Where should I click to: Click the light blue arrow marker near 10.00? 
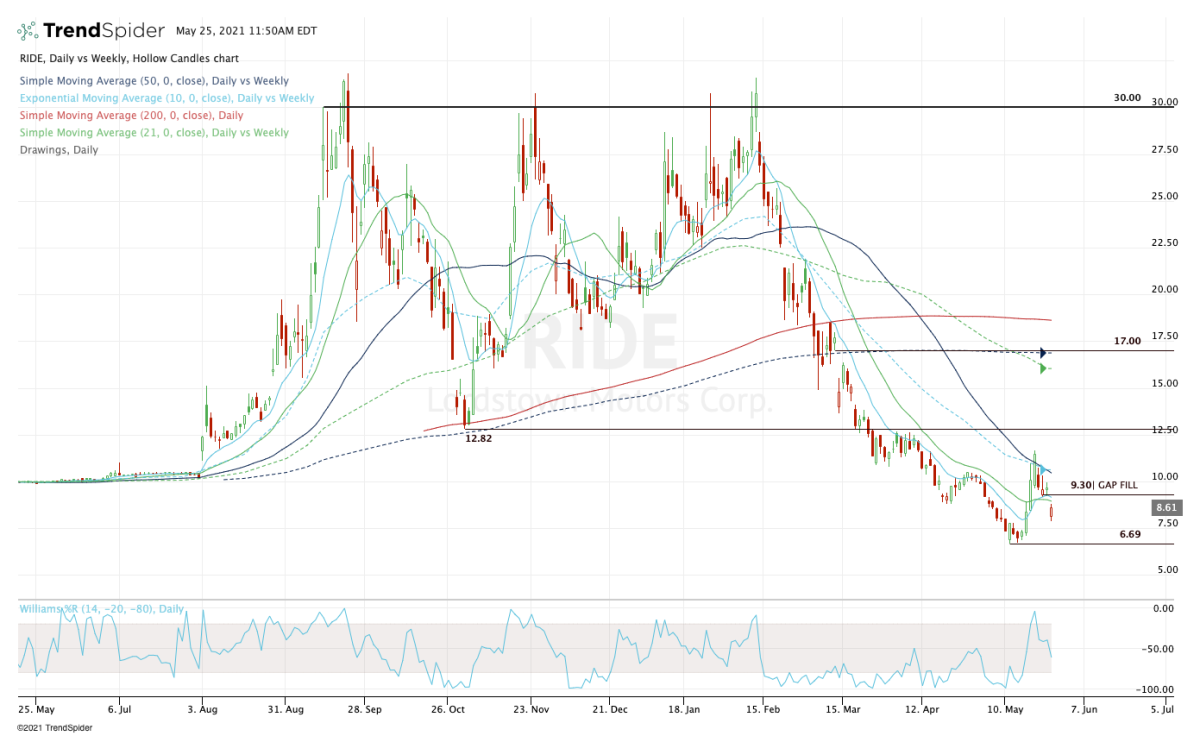tap(1041, 469)
